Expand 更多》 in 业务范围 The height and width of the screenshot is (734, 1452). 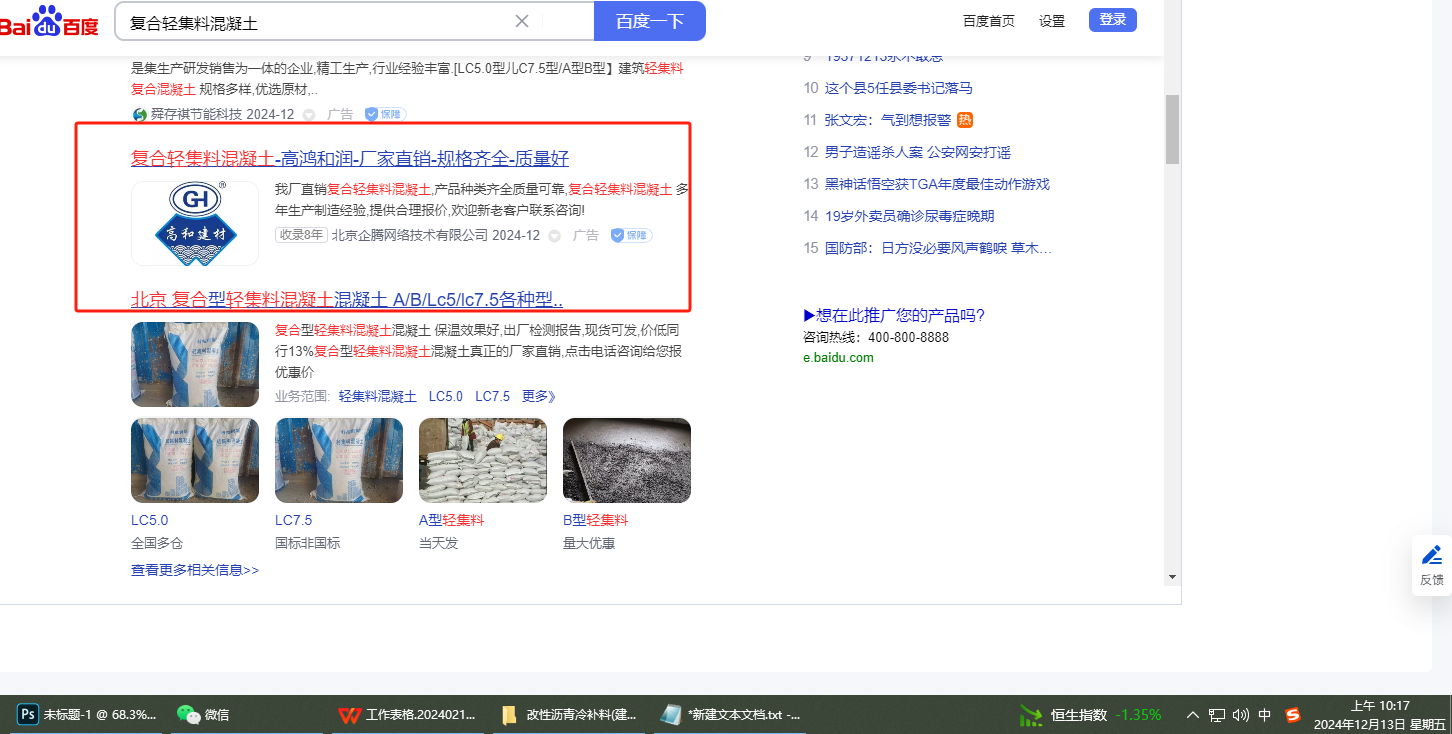point(538,396)
